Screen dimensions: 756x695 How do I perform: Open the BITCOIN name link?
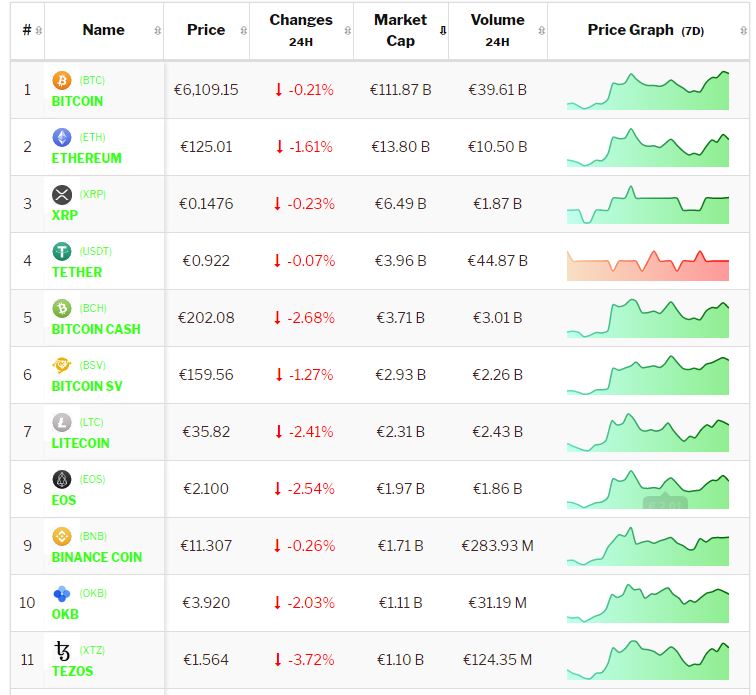(x=77, y=101)
